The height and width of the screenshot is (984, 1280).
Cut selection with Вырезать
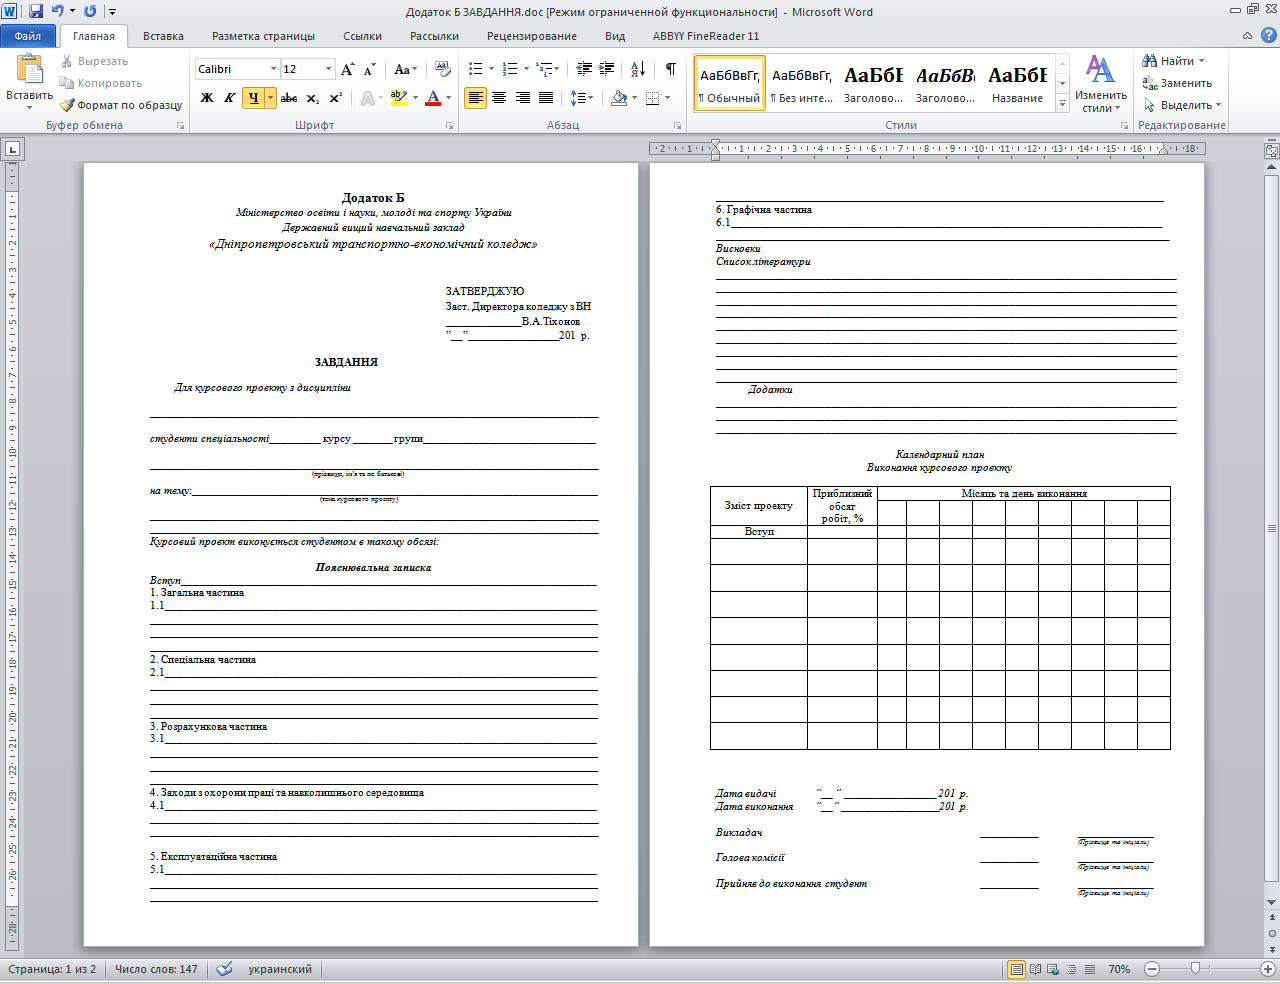(x=94, y=61)
